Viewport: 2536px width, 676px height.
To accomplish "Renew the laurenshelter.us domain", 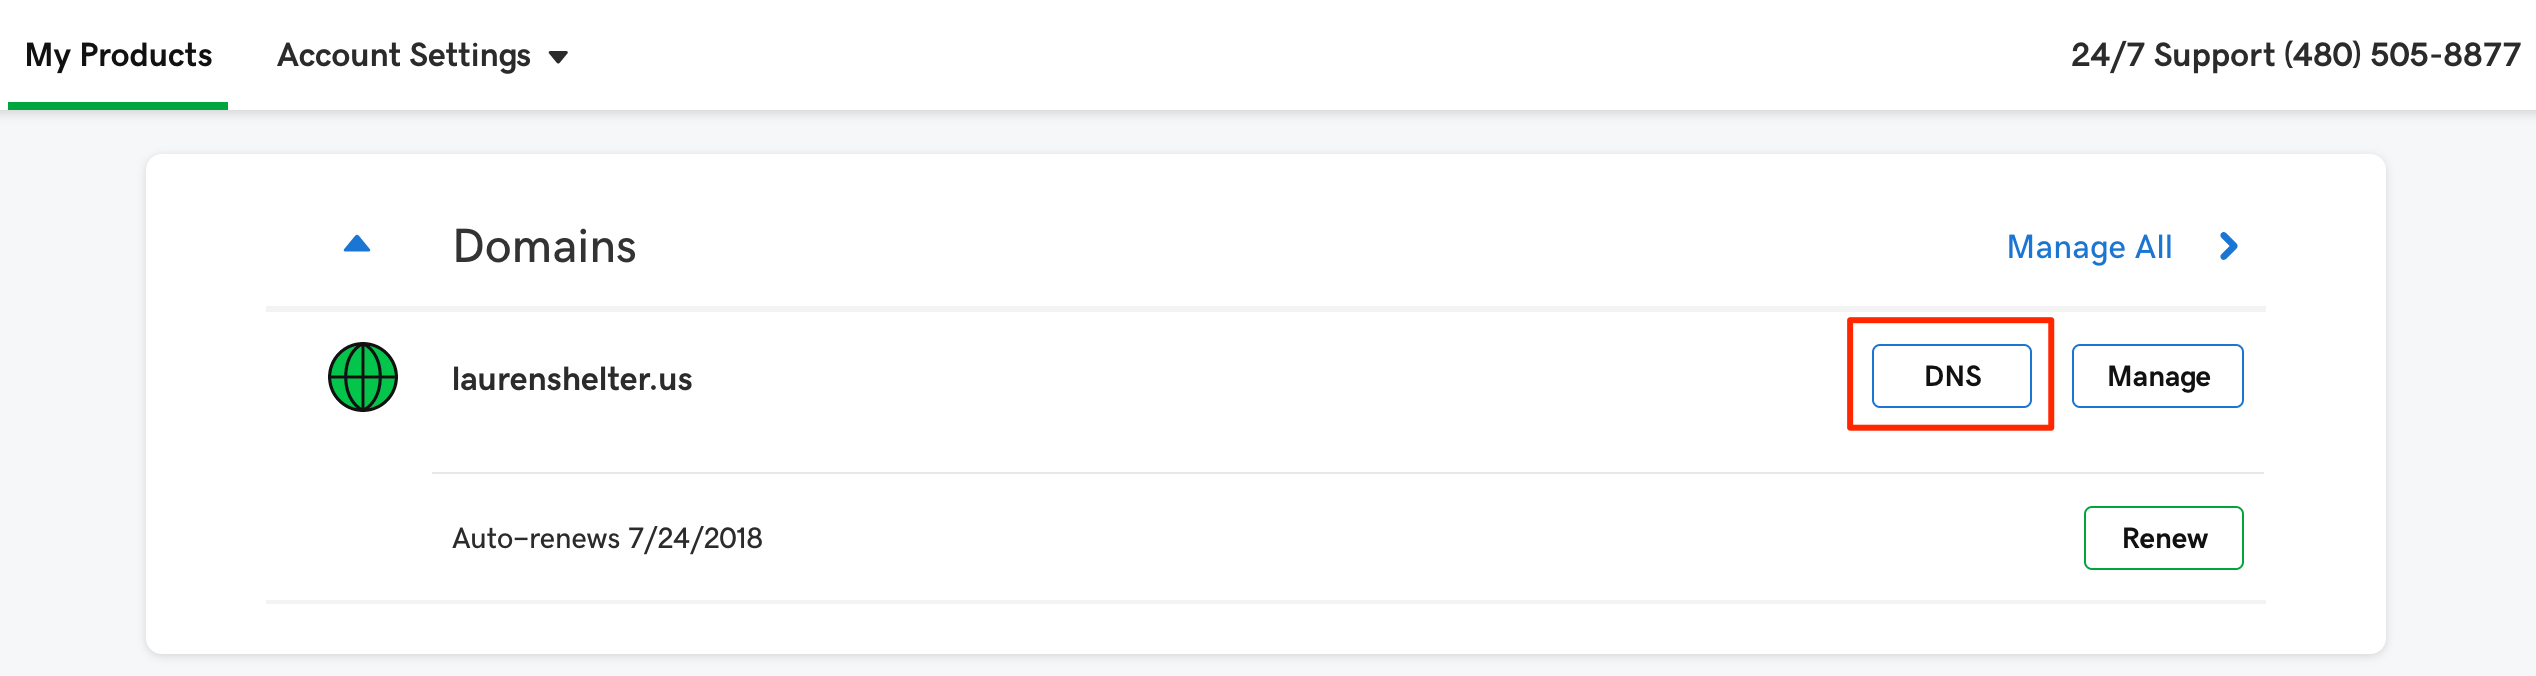I will coord(2163,538).
